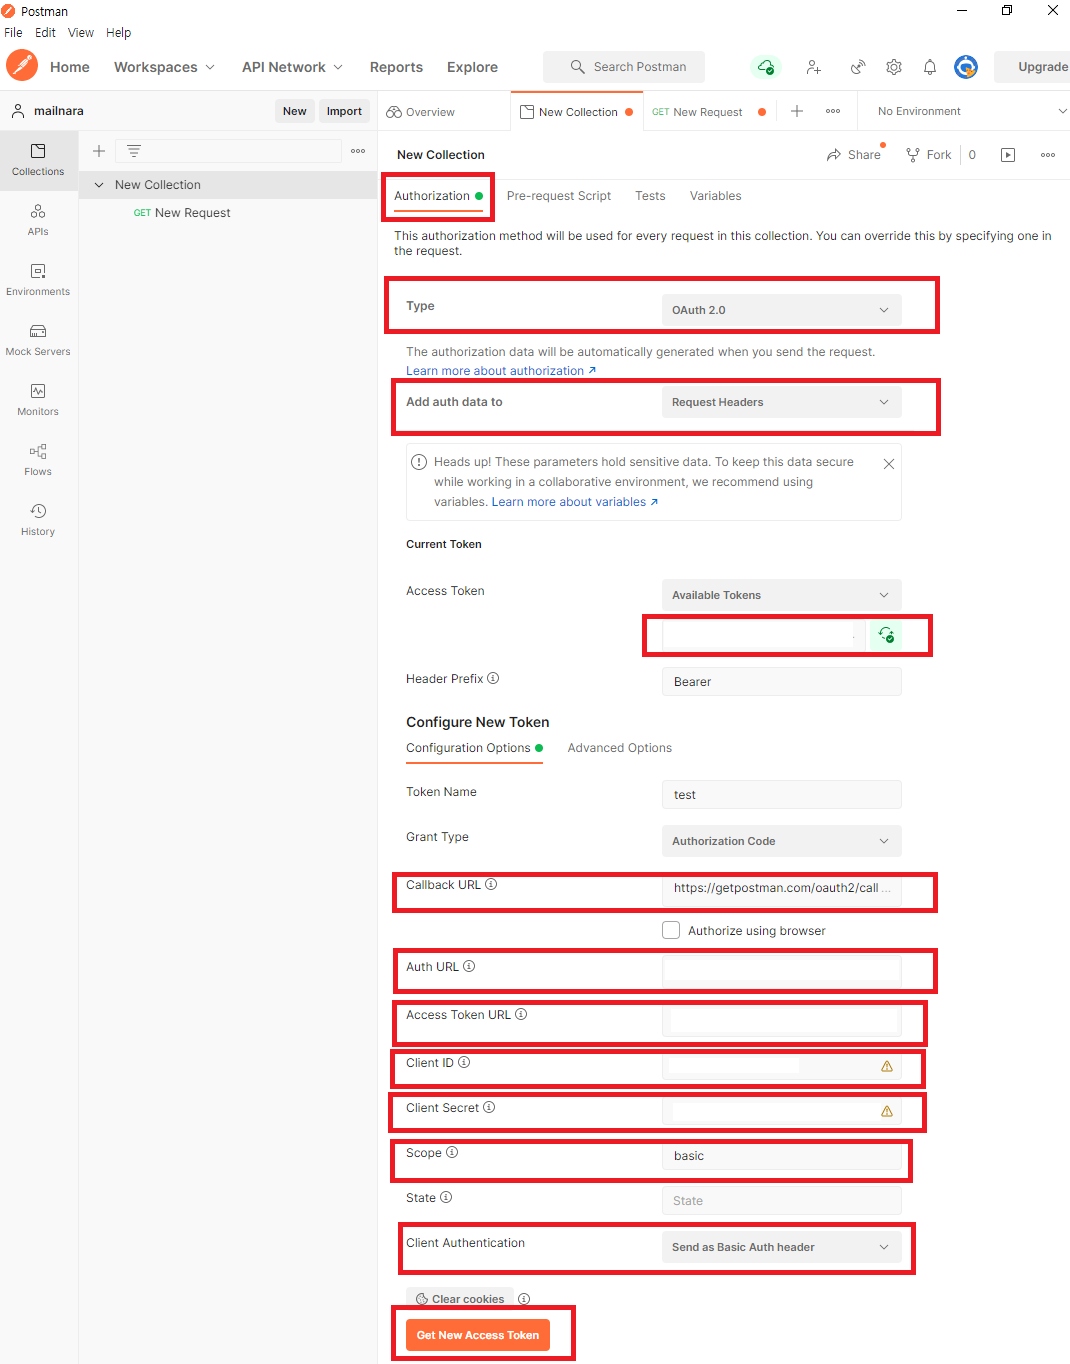This screenshot has width=1070, height=1364.
Task: Click Client Secret warning triangle icon
Action: point(887,1111)
